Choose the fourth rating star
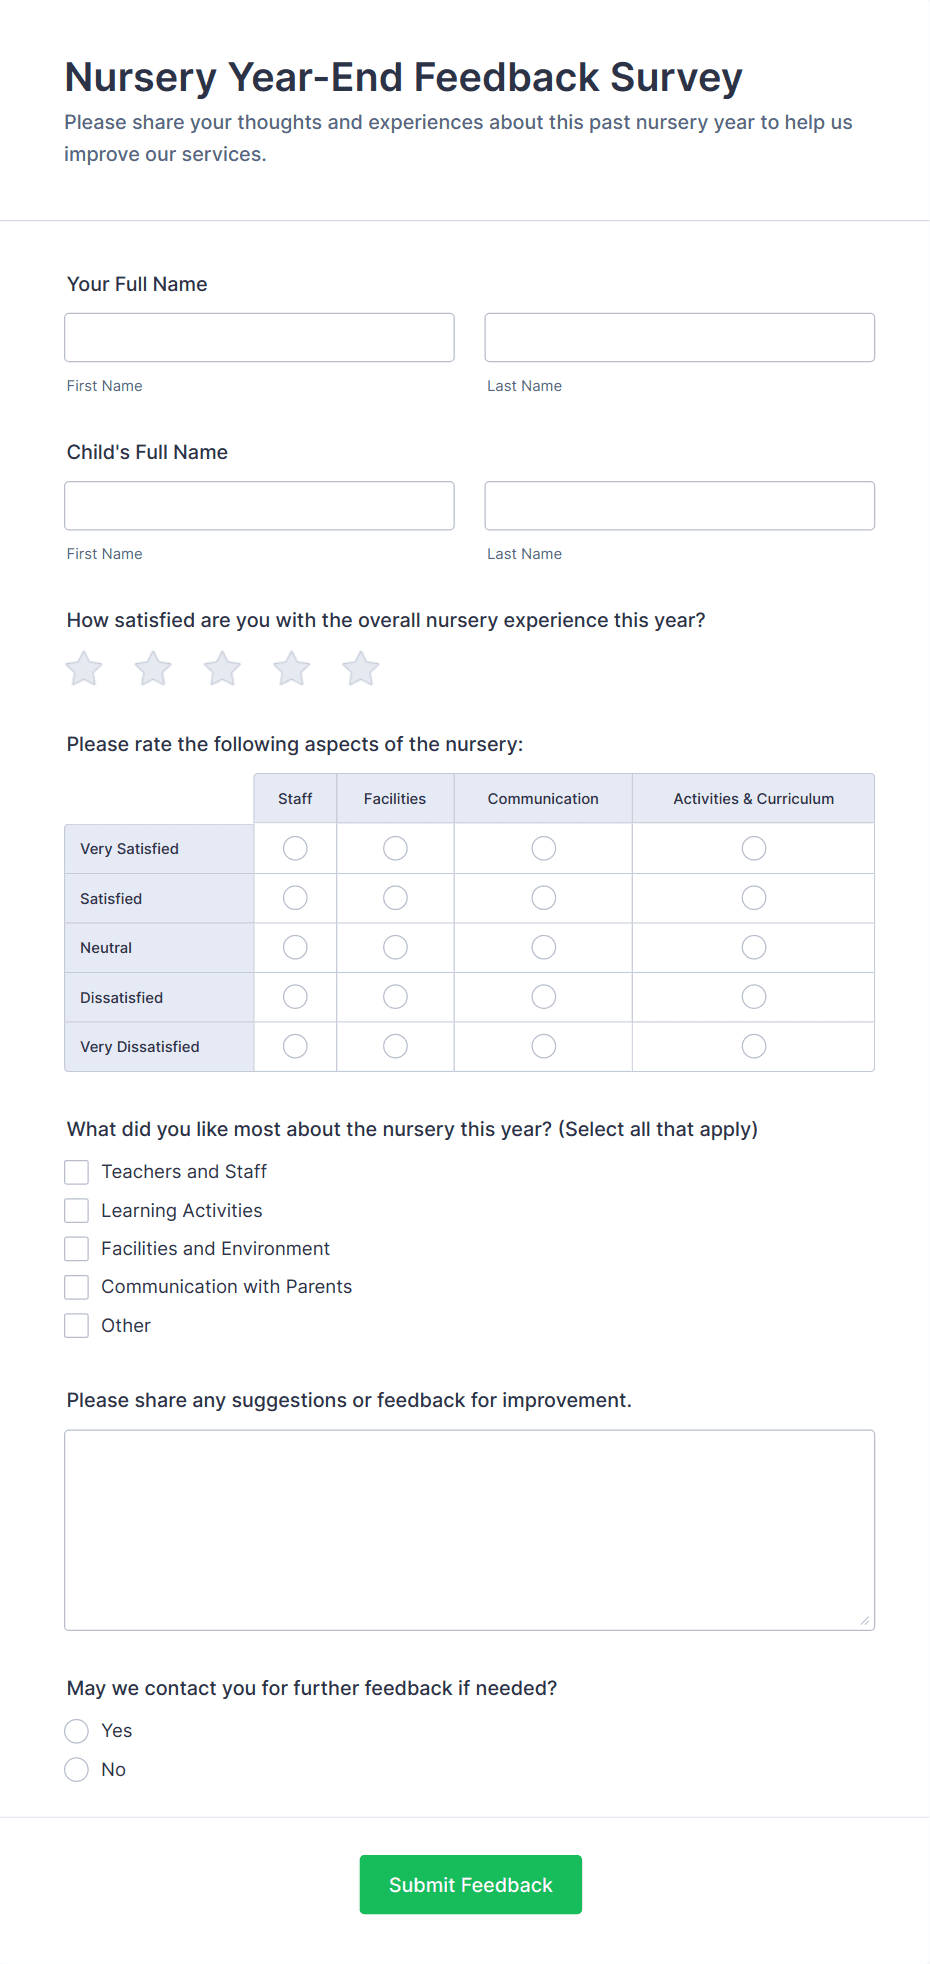Screen dimensions: 930x1964 (x=292, y=669)
